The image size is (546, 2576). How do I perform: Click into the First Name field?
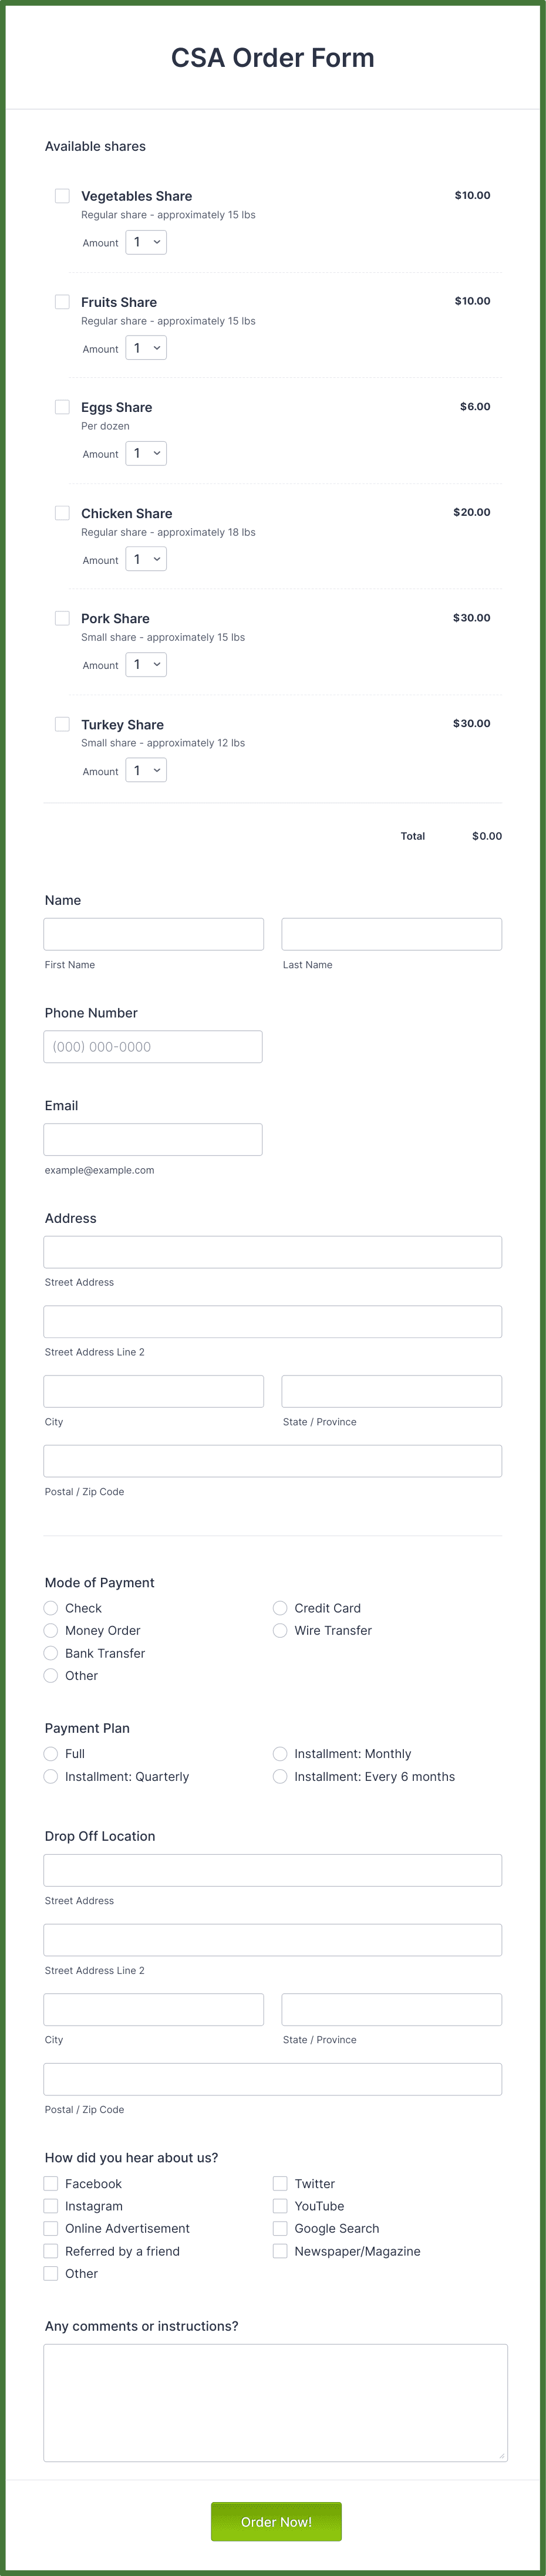pos(153,933)
